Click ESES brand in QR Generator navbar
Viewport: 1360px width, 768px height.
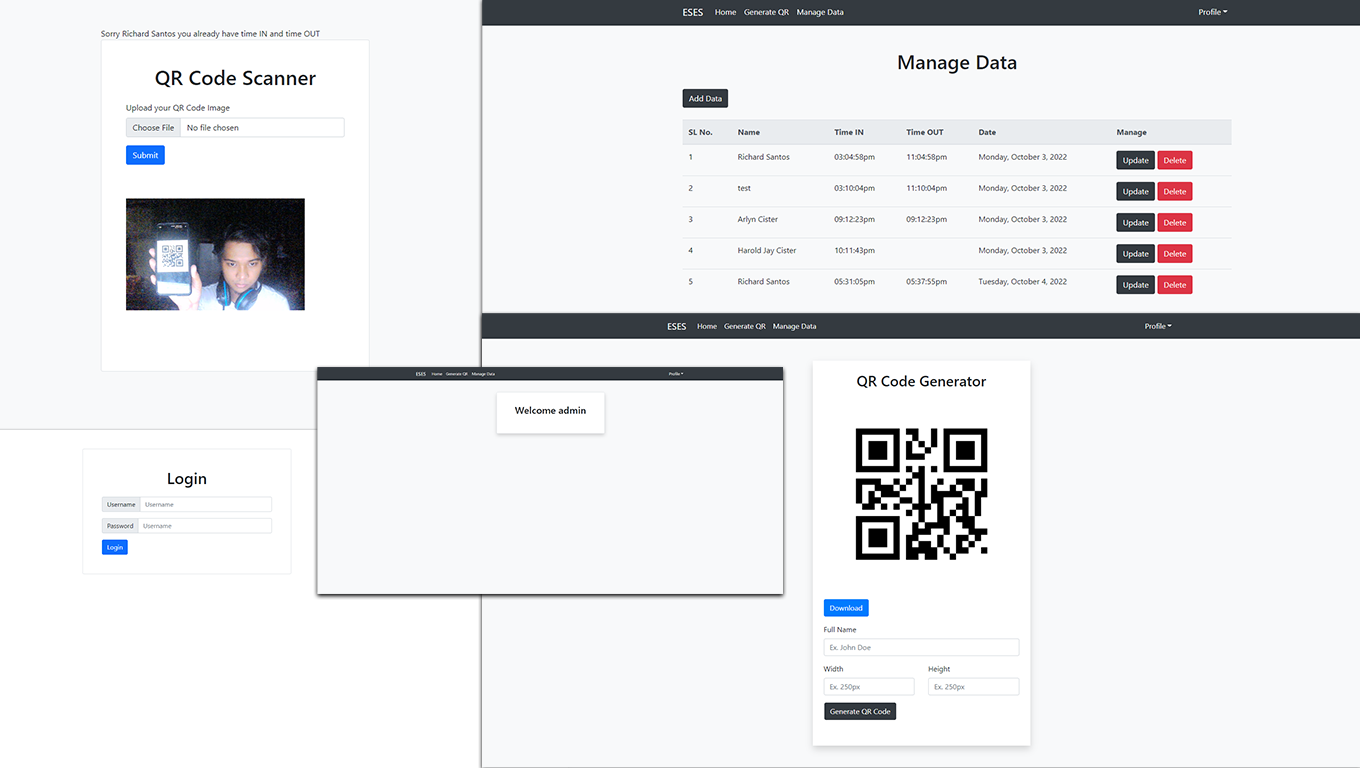pos(677,326)
